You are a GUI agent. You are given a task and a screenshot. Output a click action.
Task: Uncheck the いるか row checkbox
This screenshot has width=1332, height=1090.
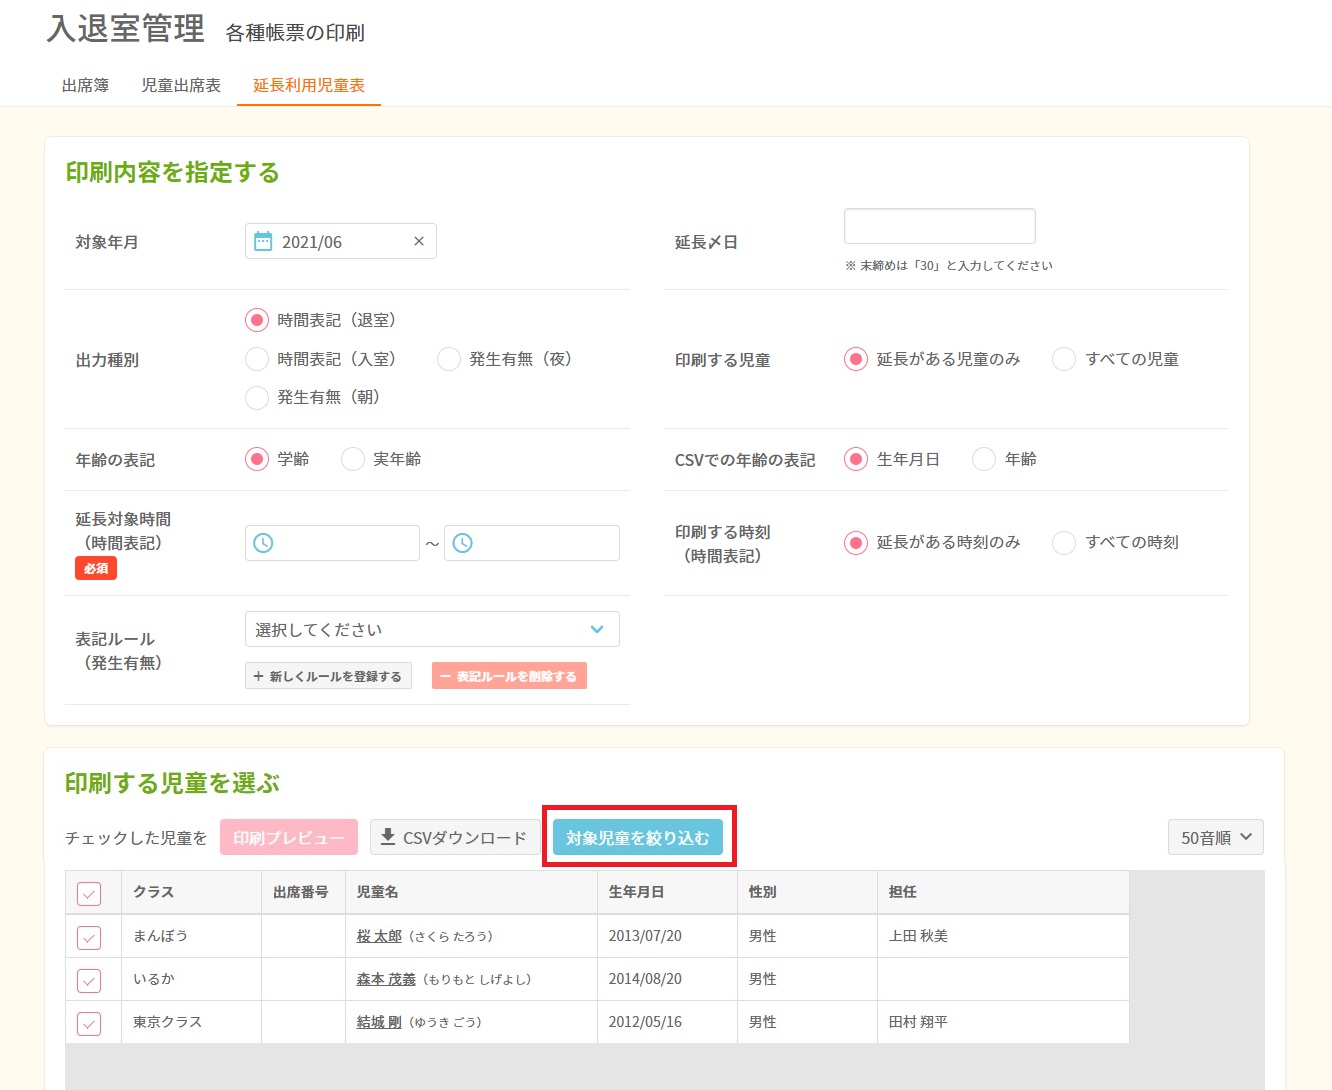point(89,980)
